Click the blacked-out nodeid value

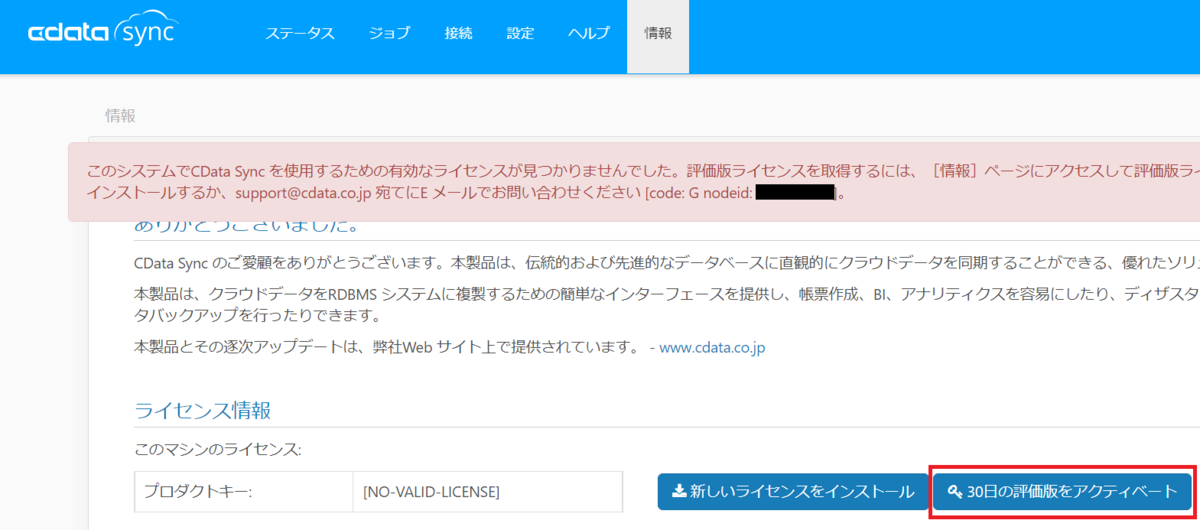point(795,192)
